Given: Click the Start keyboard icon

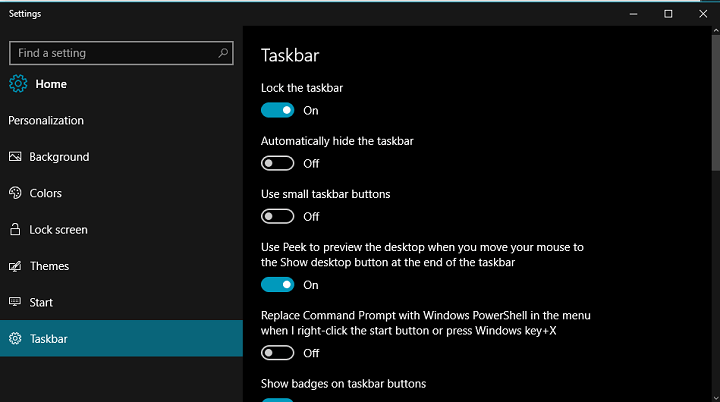Looking at the screenshot, I should 15,302.
